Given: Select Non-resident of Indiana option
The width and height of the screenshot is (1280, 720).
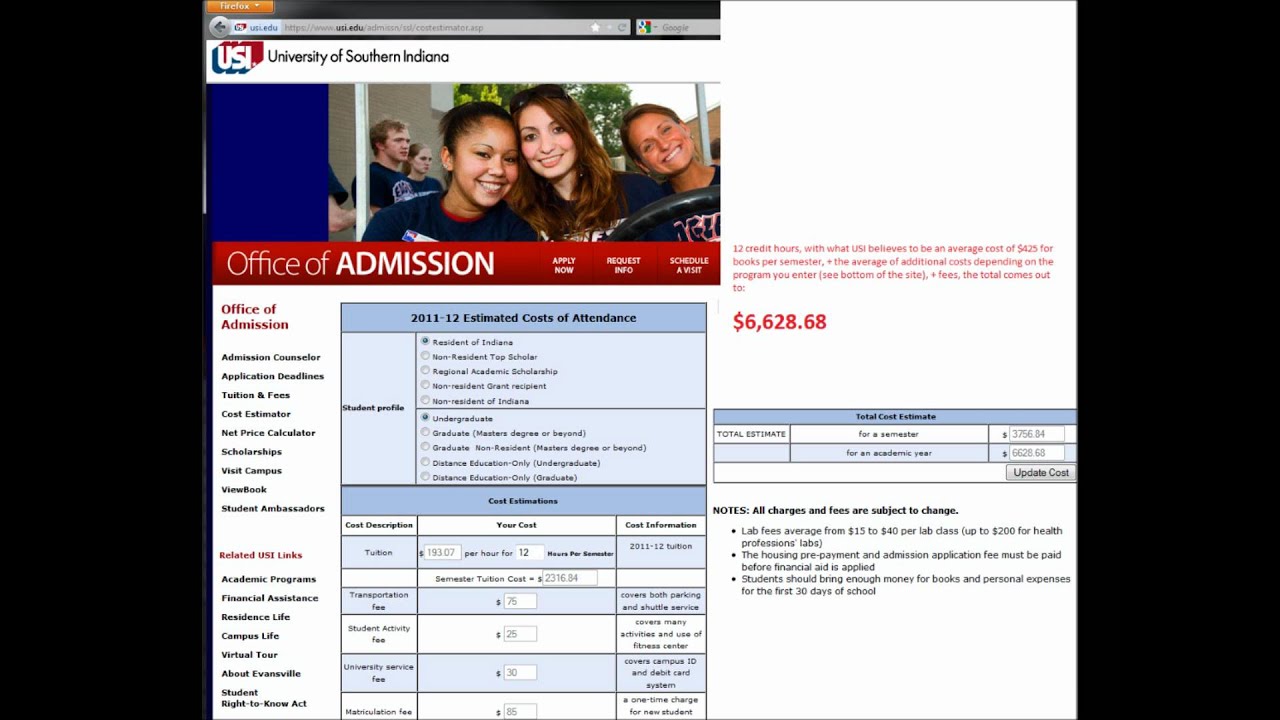Looking at the screenshot, I should tap(425, 400).
